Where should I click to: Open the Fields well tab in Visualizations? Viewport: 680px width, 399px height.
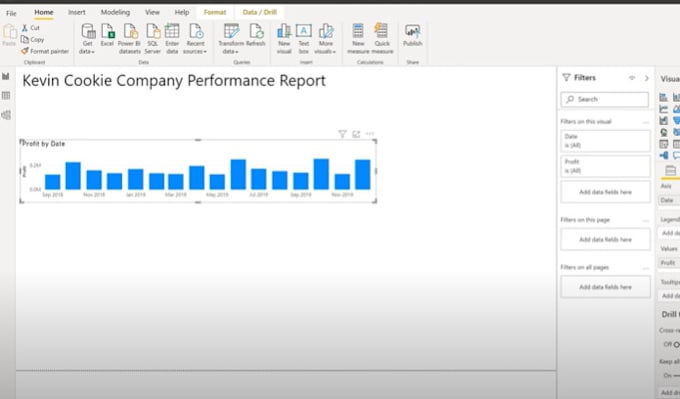[x=670, y=170]
